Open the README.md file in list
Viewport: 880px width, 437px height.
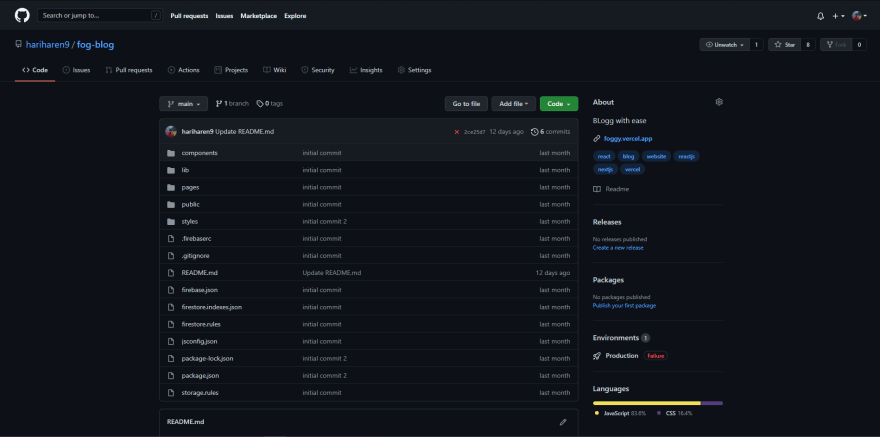point(199,273)
